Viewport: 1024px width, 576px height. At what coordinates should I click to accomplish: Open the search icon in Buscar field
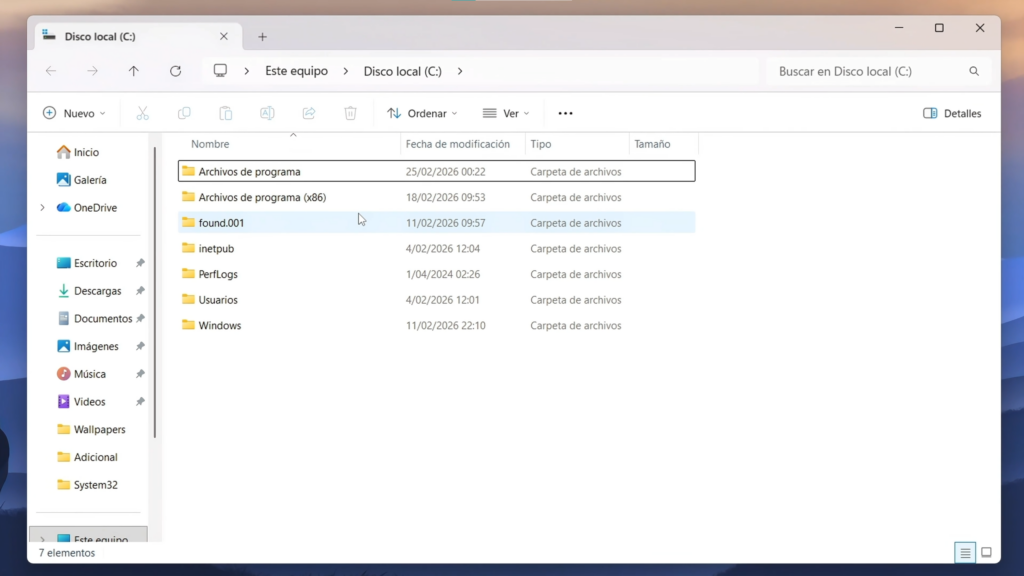(x=973, y=71)
